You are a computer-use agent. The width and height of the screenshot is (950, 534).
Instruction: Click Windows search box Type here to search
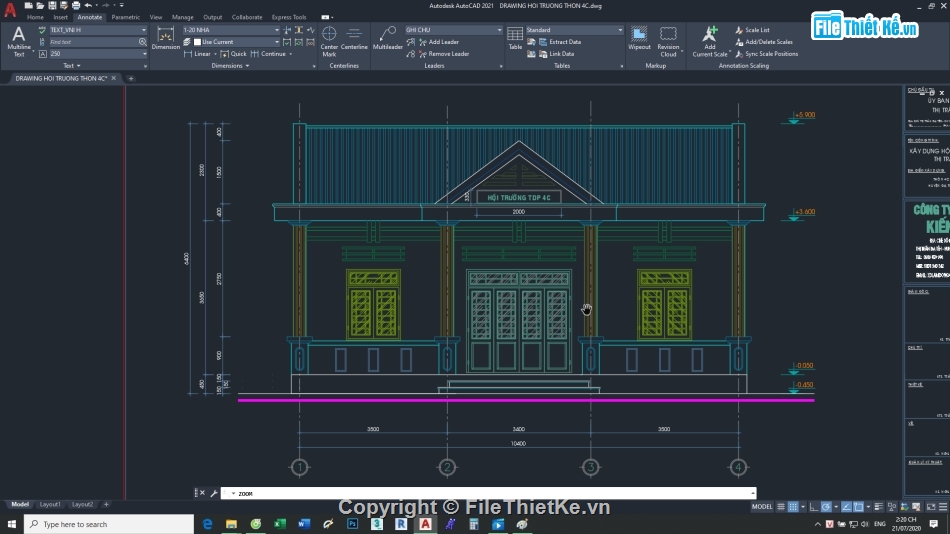coord(109,524)
